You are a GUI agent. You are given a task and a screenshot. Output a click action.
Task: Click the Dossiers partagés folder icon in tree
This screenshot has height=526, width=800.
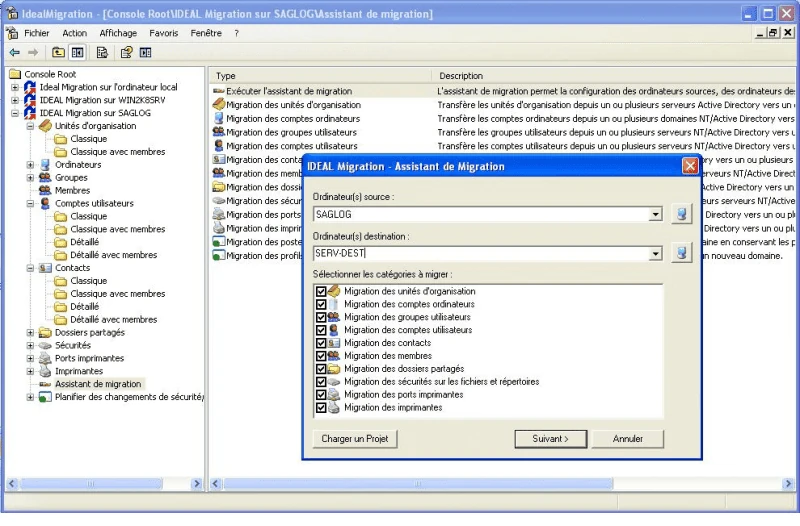(45, 332)
